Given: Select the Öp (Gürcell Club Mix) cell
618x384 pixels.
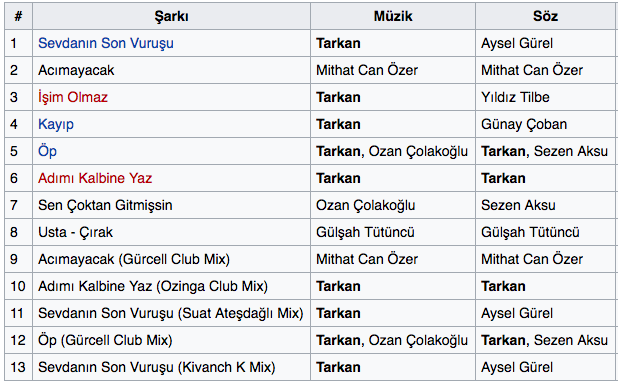Looking at the screenshot, I should pyautogui.click(x=171, y=340).
